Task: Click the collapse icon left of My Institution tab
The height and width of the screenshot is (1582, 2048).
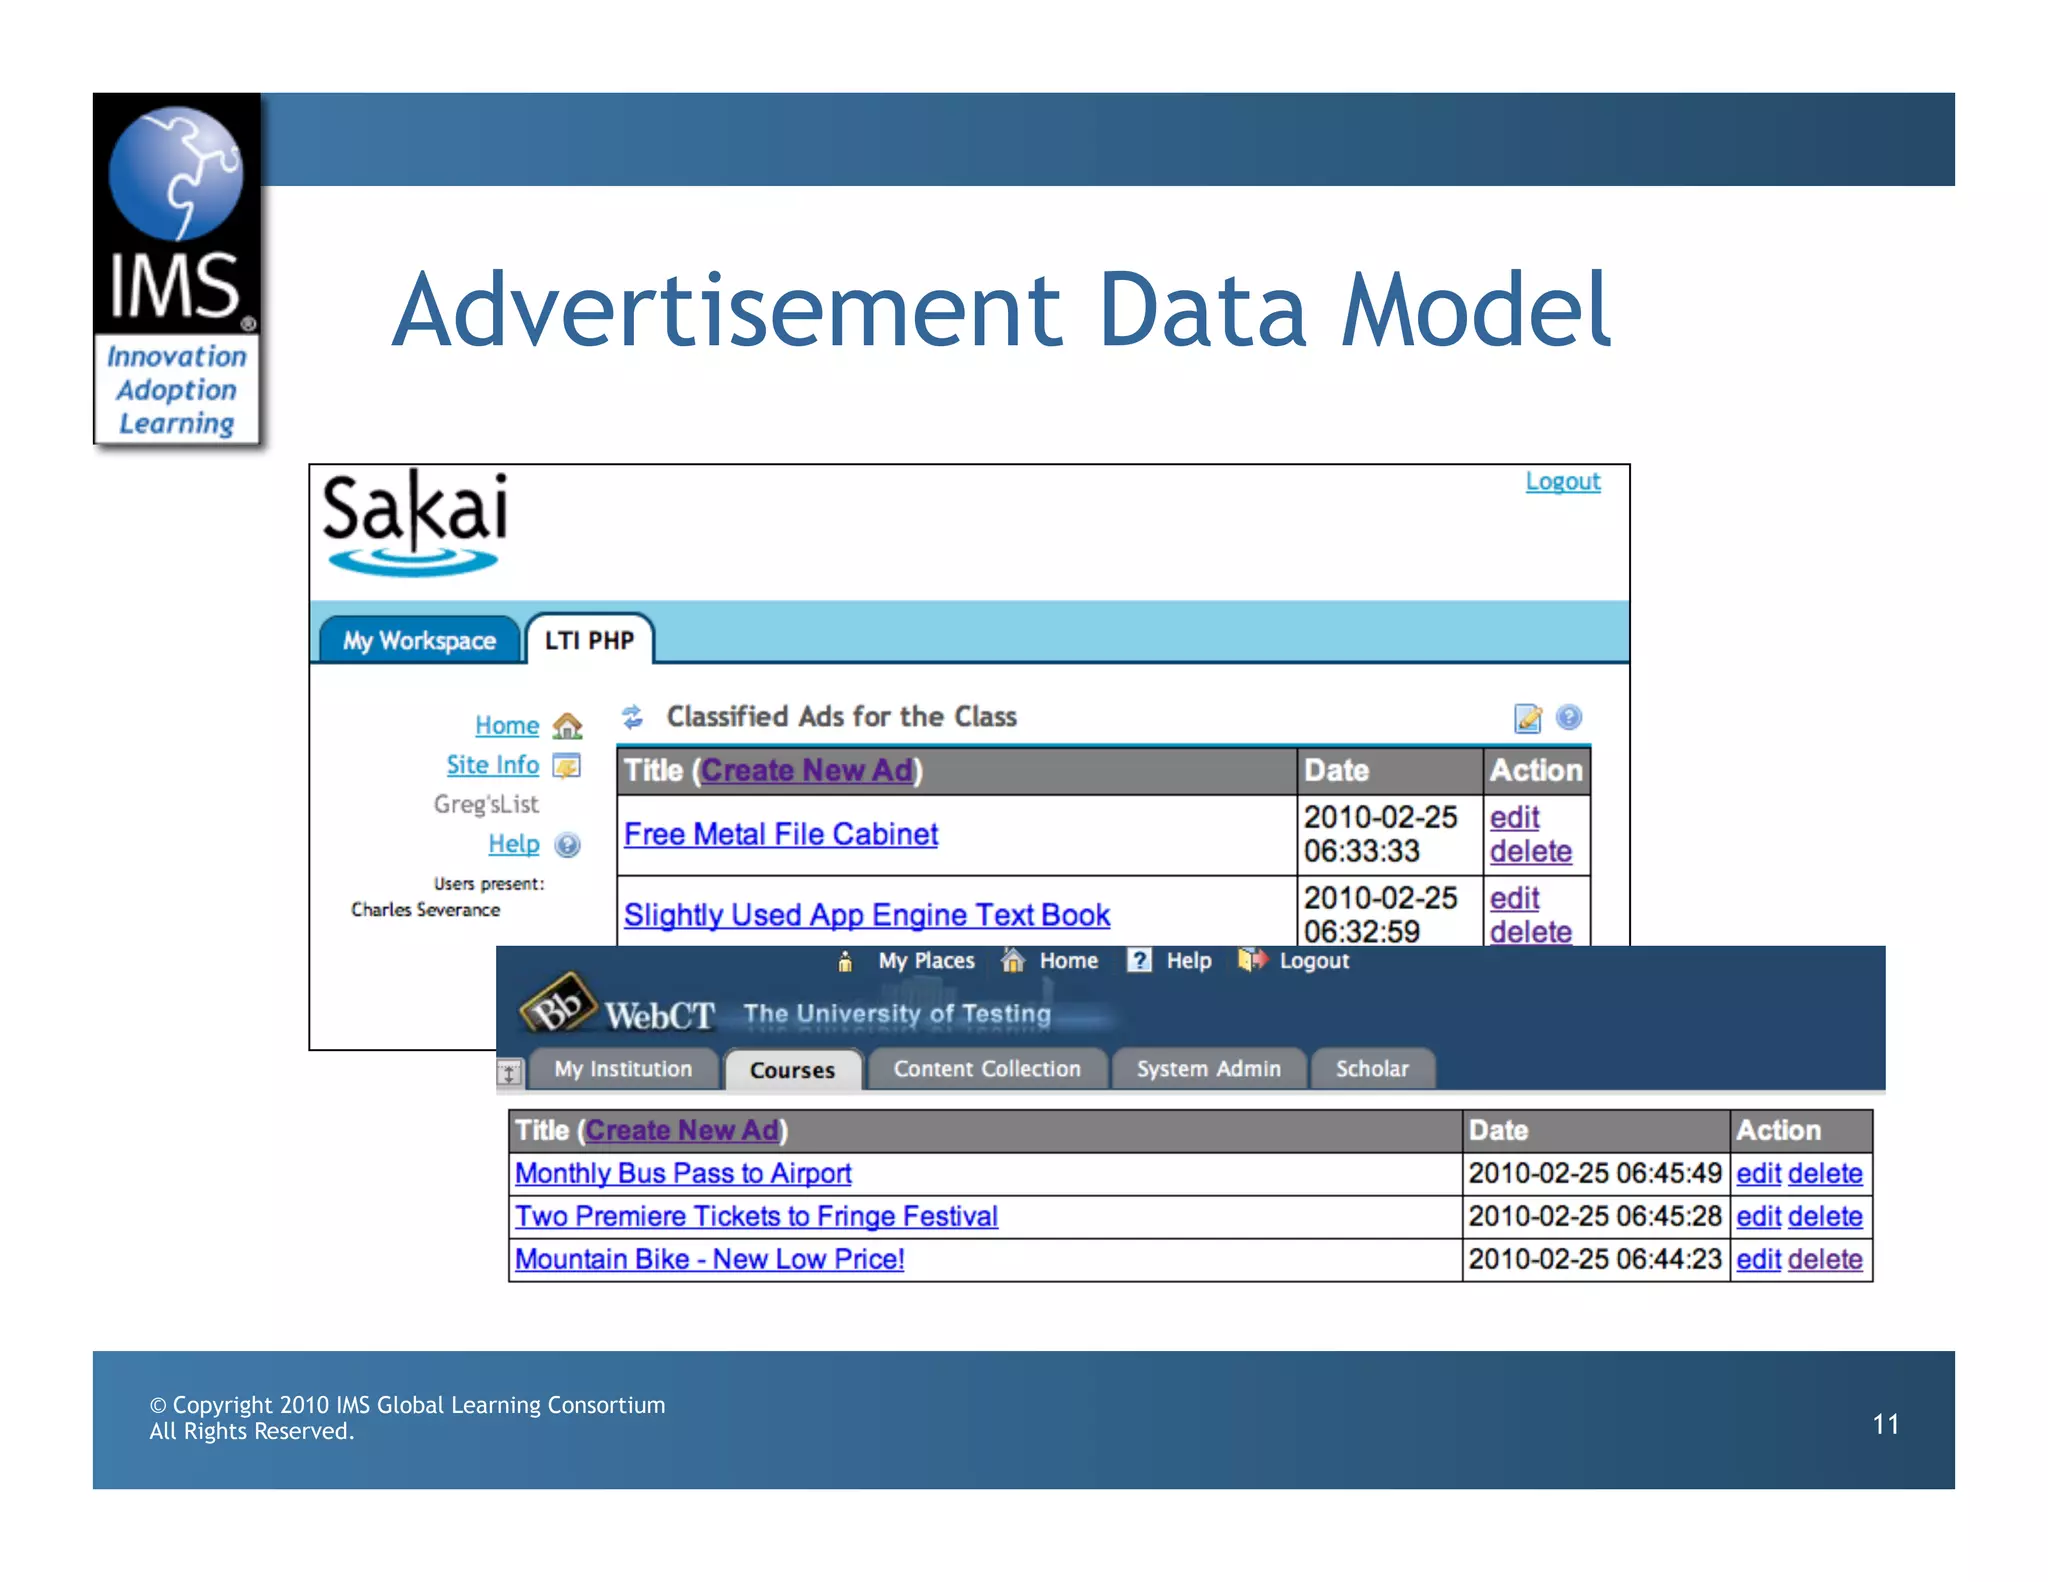Action: 509,1073
